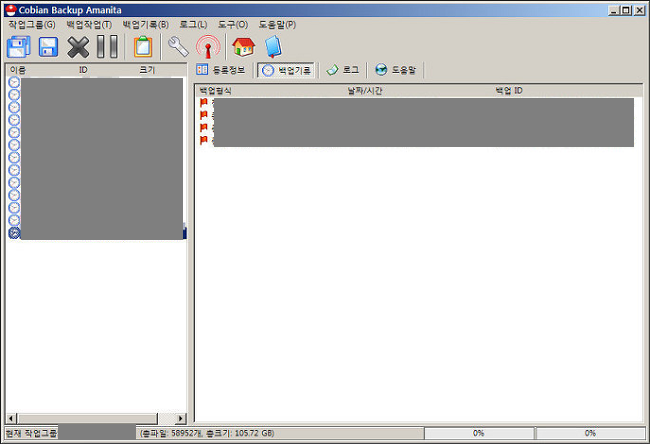Select the 백업기록 tab with clock icon
650x444 pixels.
pyautogui.click(x=286, y=70)
